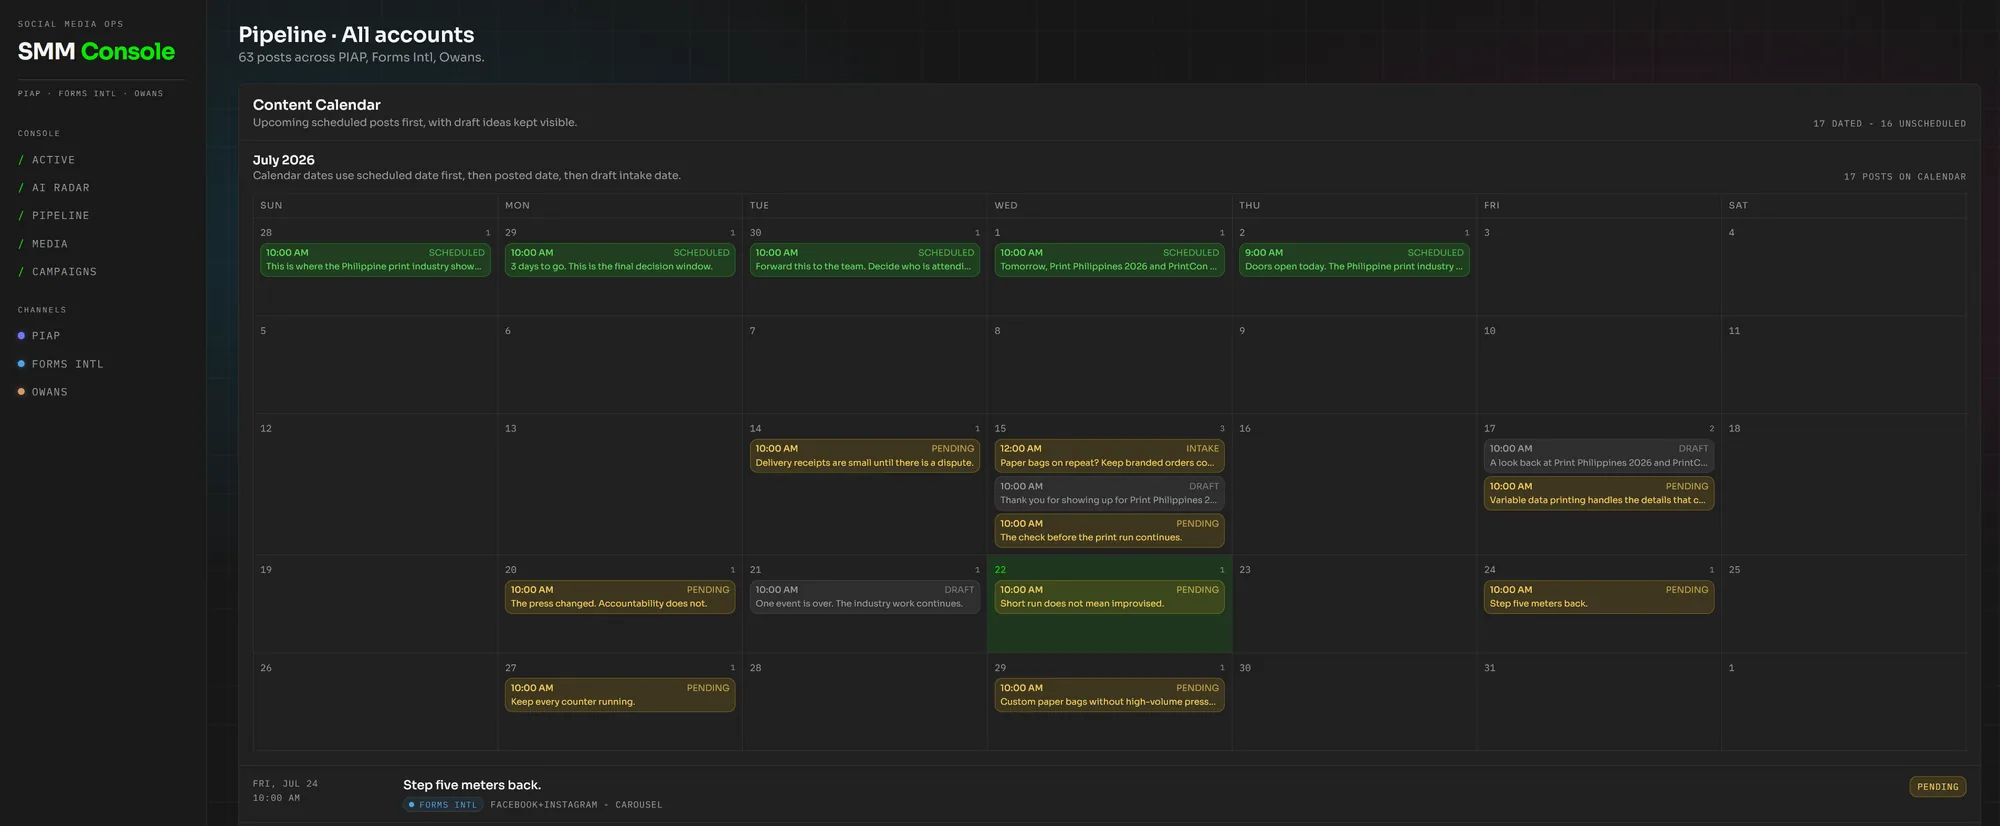The height and width of the screenshot is (826, 2000).
Task: Select the July 16 calendar cell
Action: [1354, 485]
